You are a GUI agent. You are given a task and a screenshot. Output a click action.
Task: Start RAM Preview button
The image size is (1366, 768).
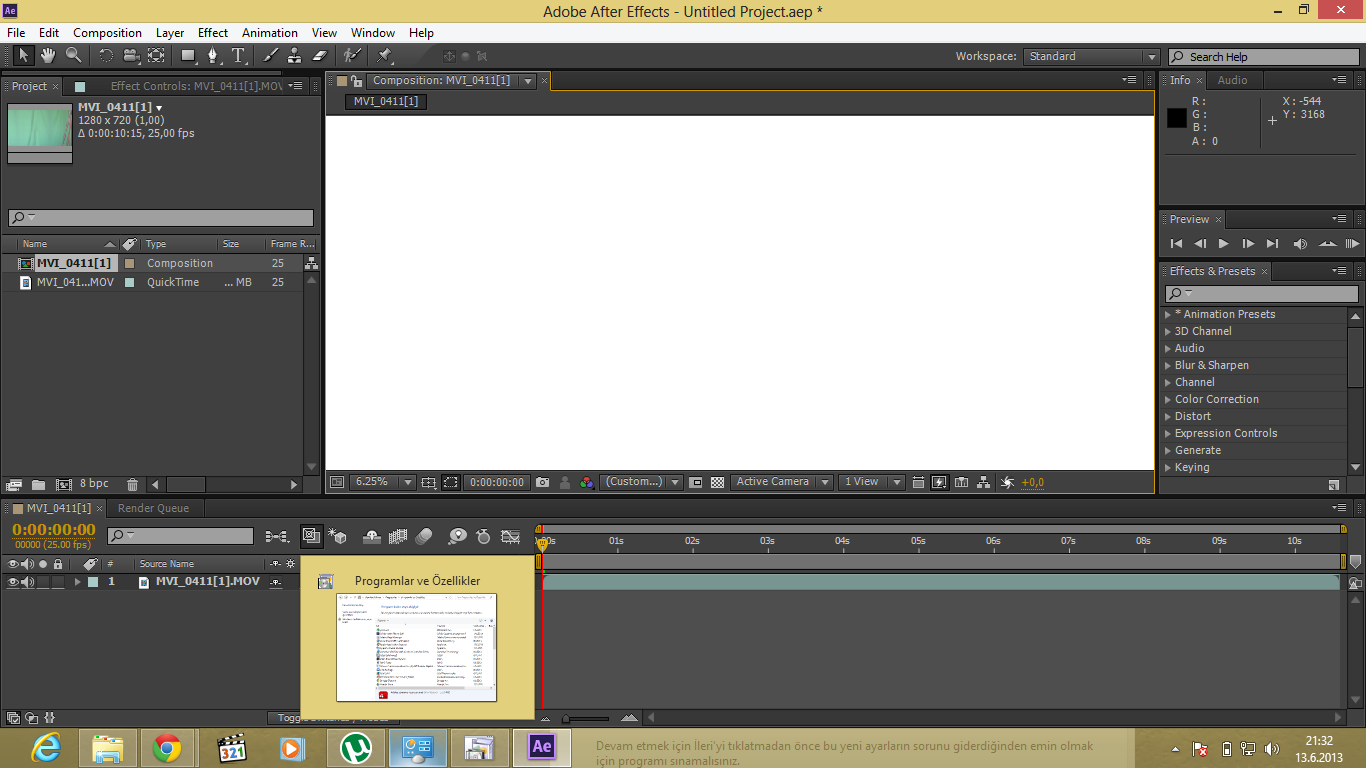[1352, 243]
